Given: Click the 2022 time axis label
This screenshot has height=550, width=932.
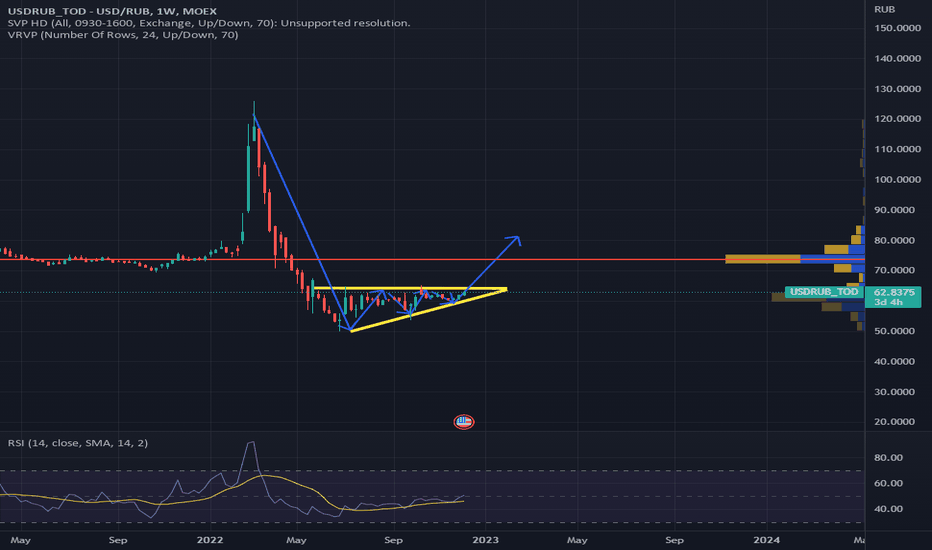Looking at the screenshot, I should tap(210, 540).
